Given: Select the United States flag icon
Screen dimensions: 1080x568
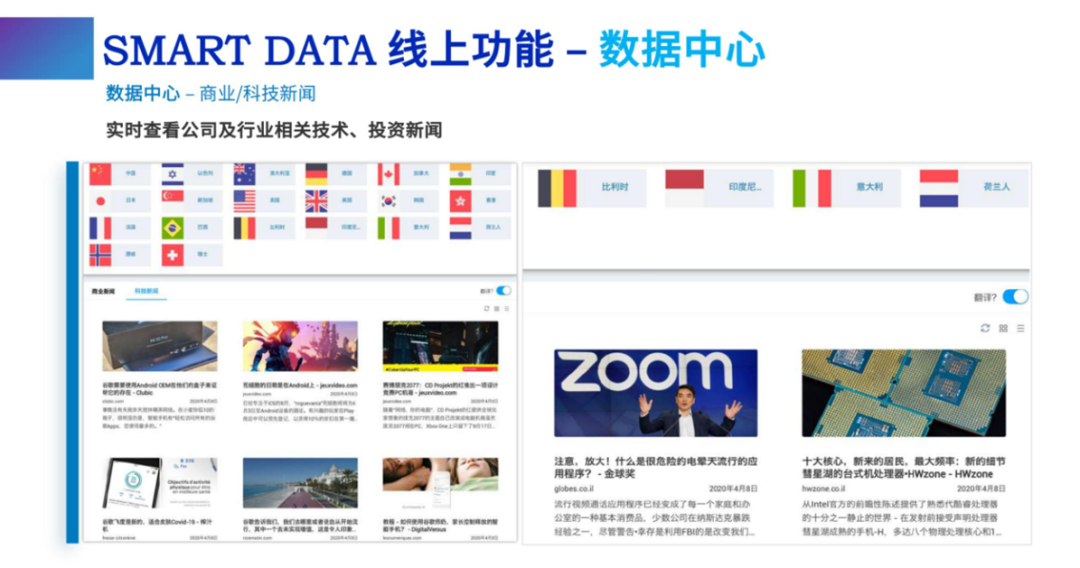Looking at the screenshot, I should coord(244,201).
